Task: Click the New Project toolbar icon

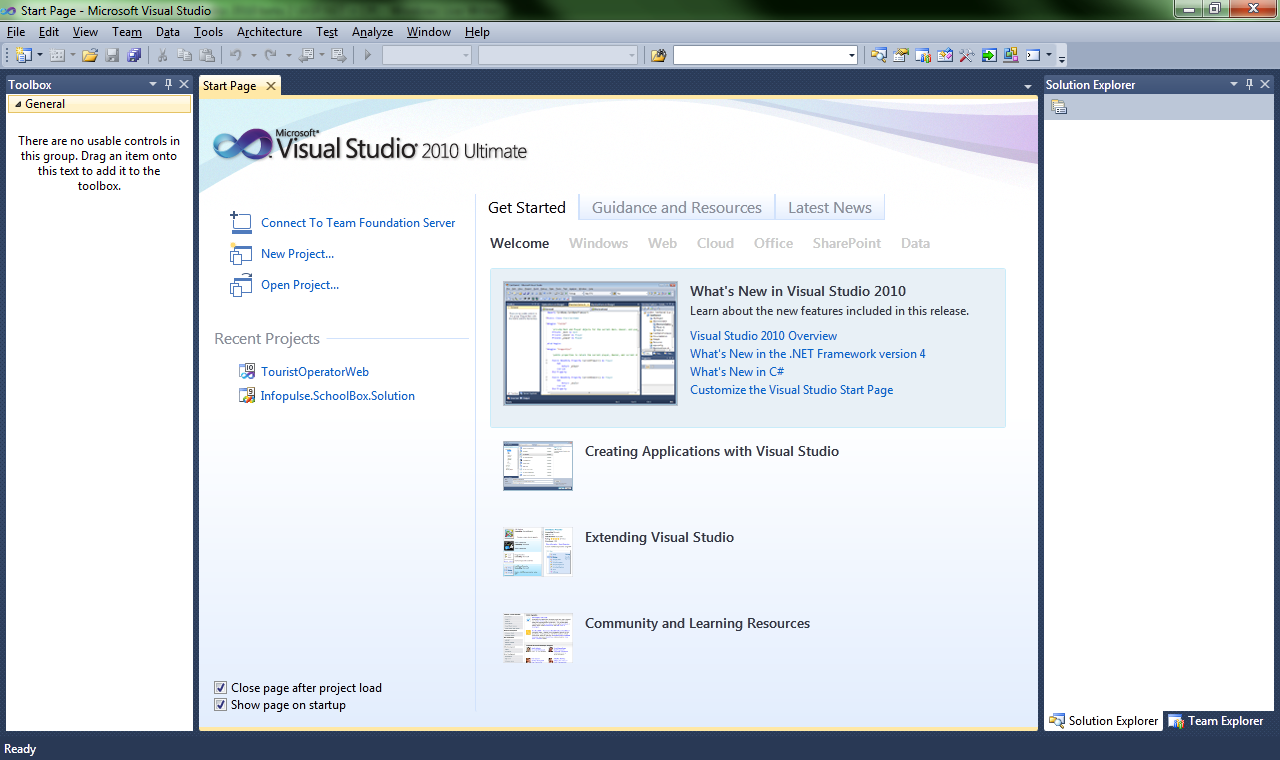Action: (x=24, y=55)
